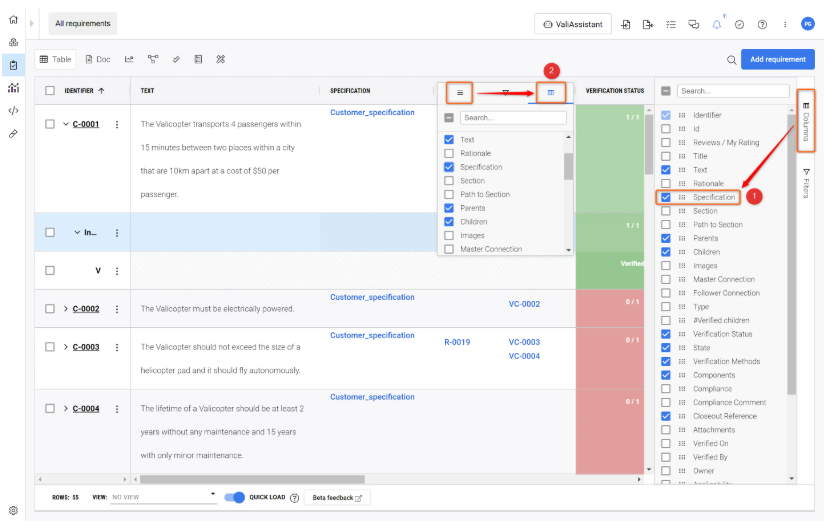Open row menu dots for C-0003
827x526 pixels.
117,347
